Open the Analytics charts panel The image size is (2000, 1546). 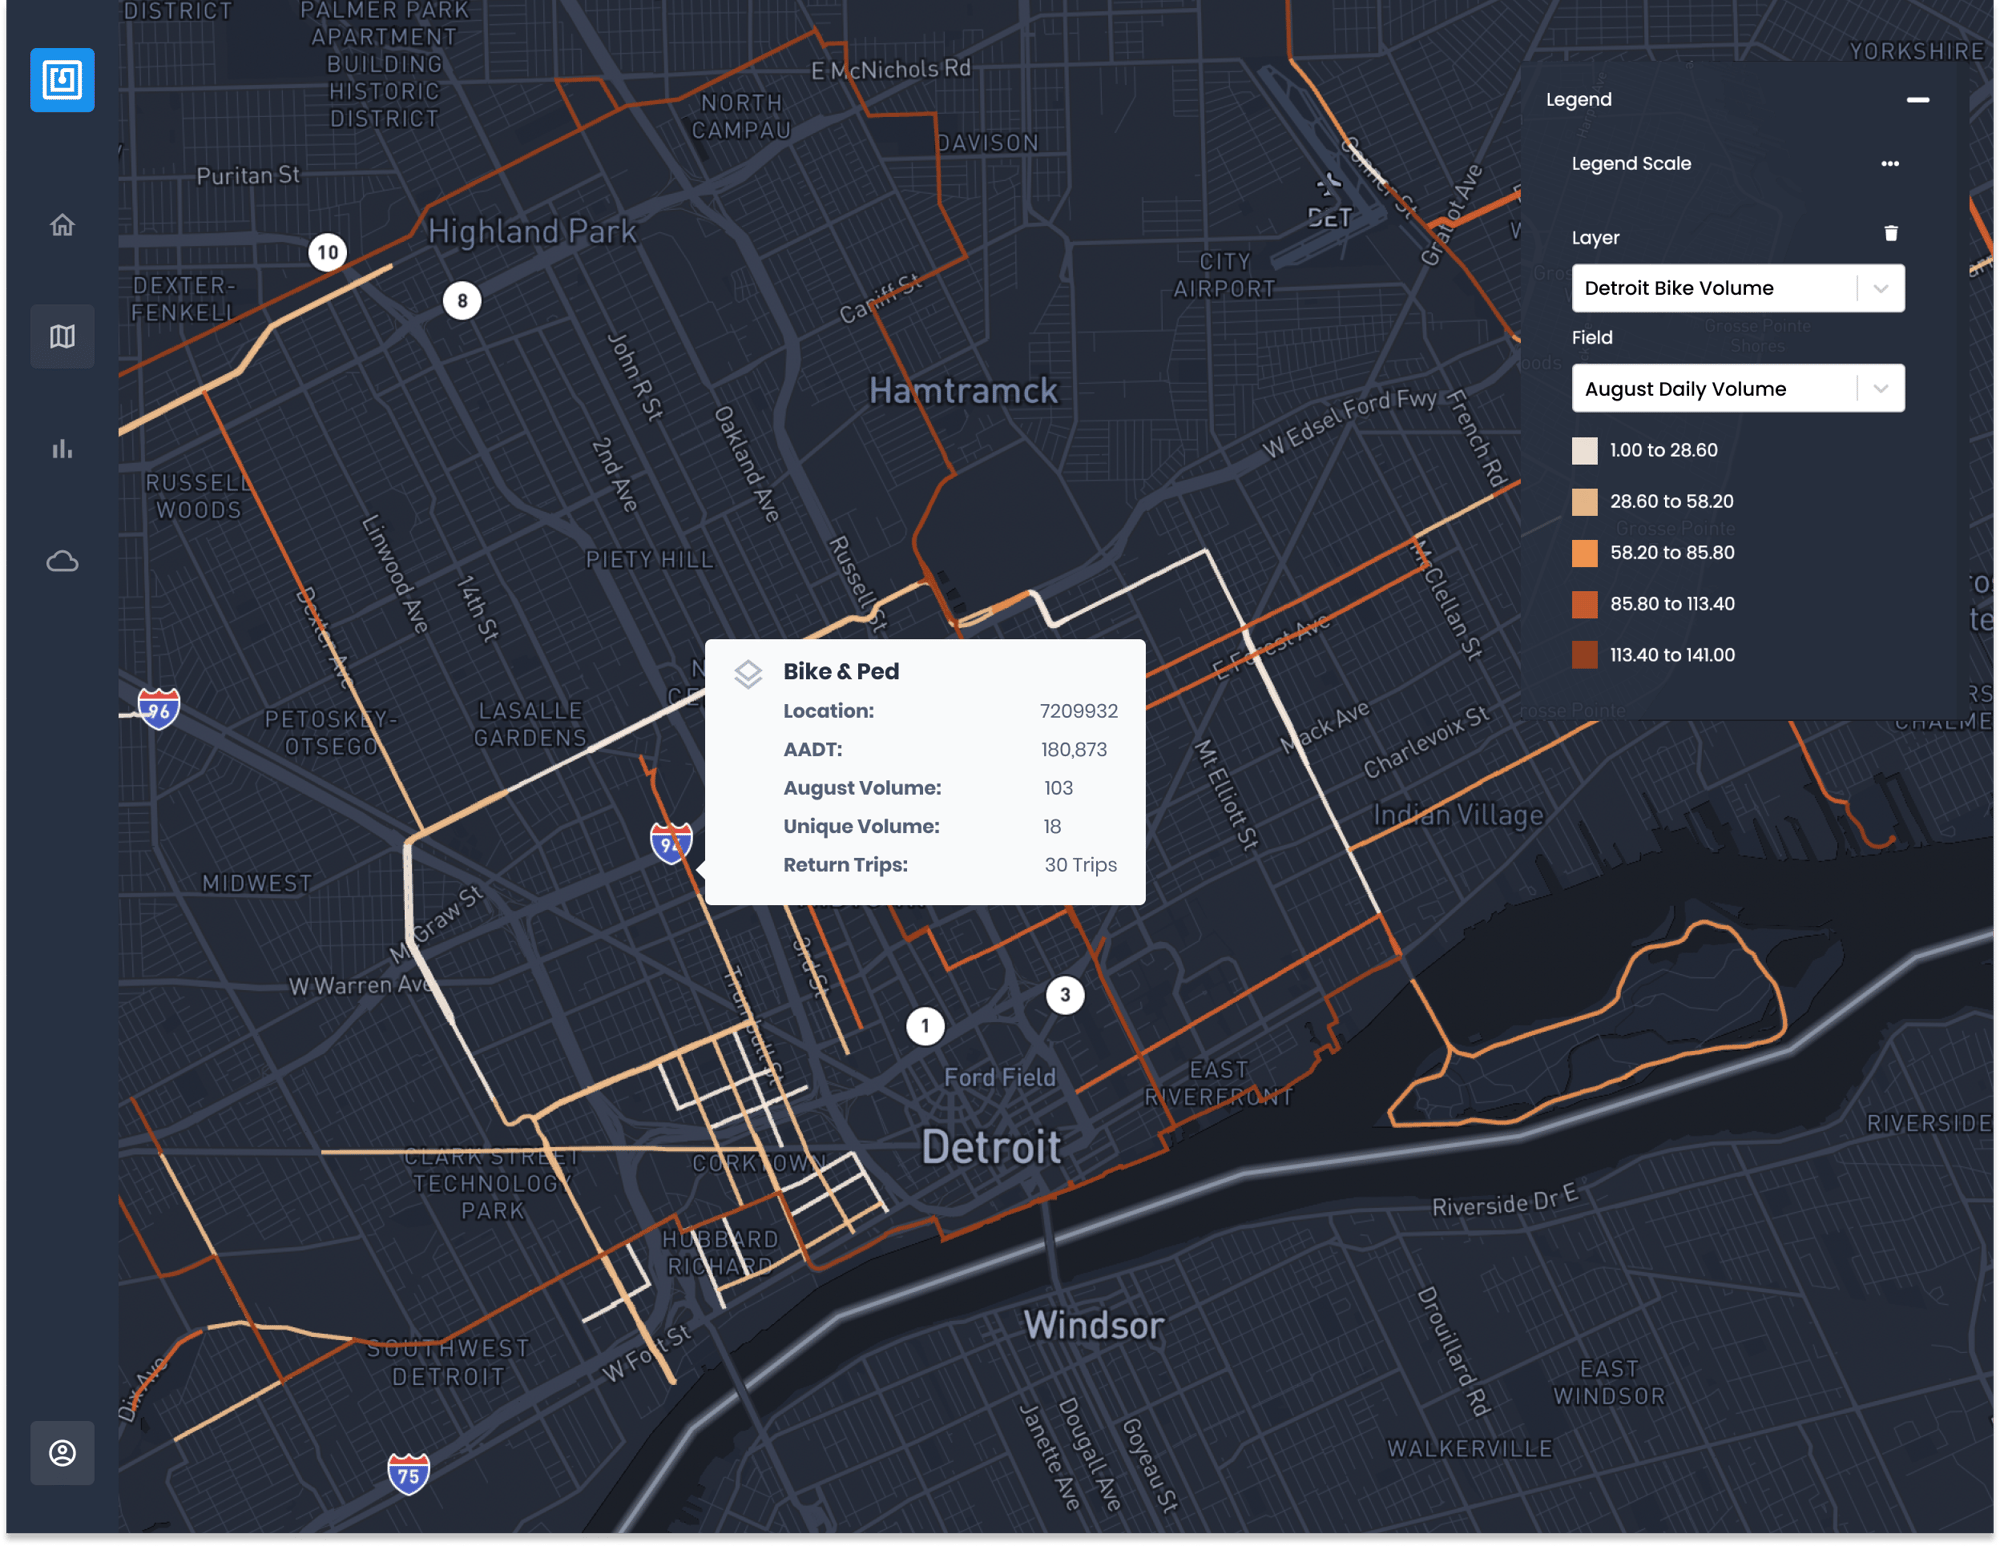62,449
